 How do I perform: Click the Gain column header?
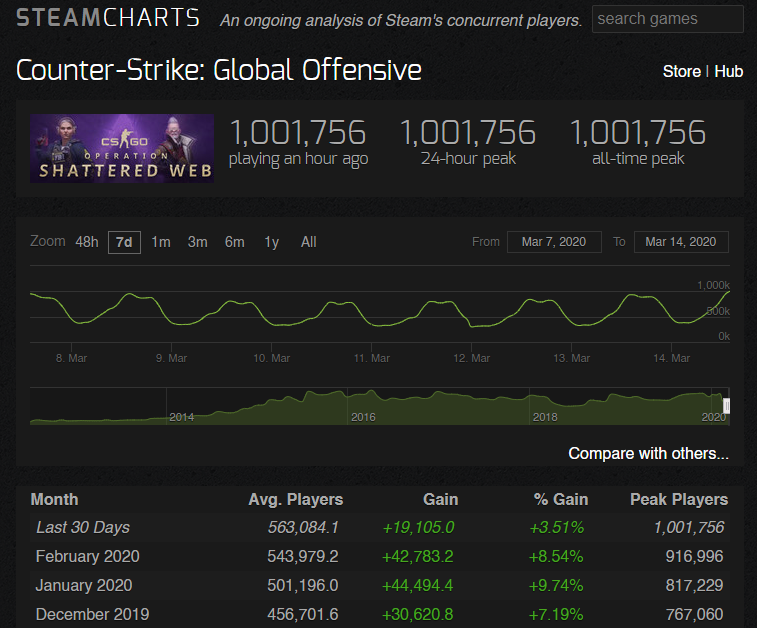point(441,500)
